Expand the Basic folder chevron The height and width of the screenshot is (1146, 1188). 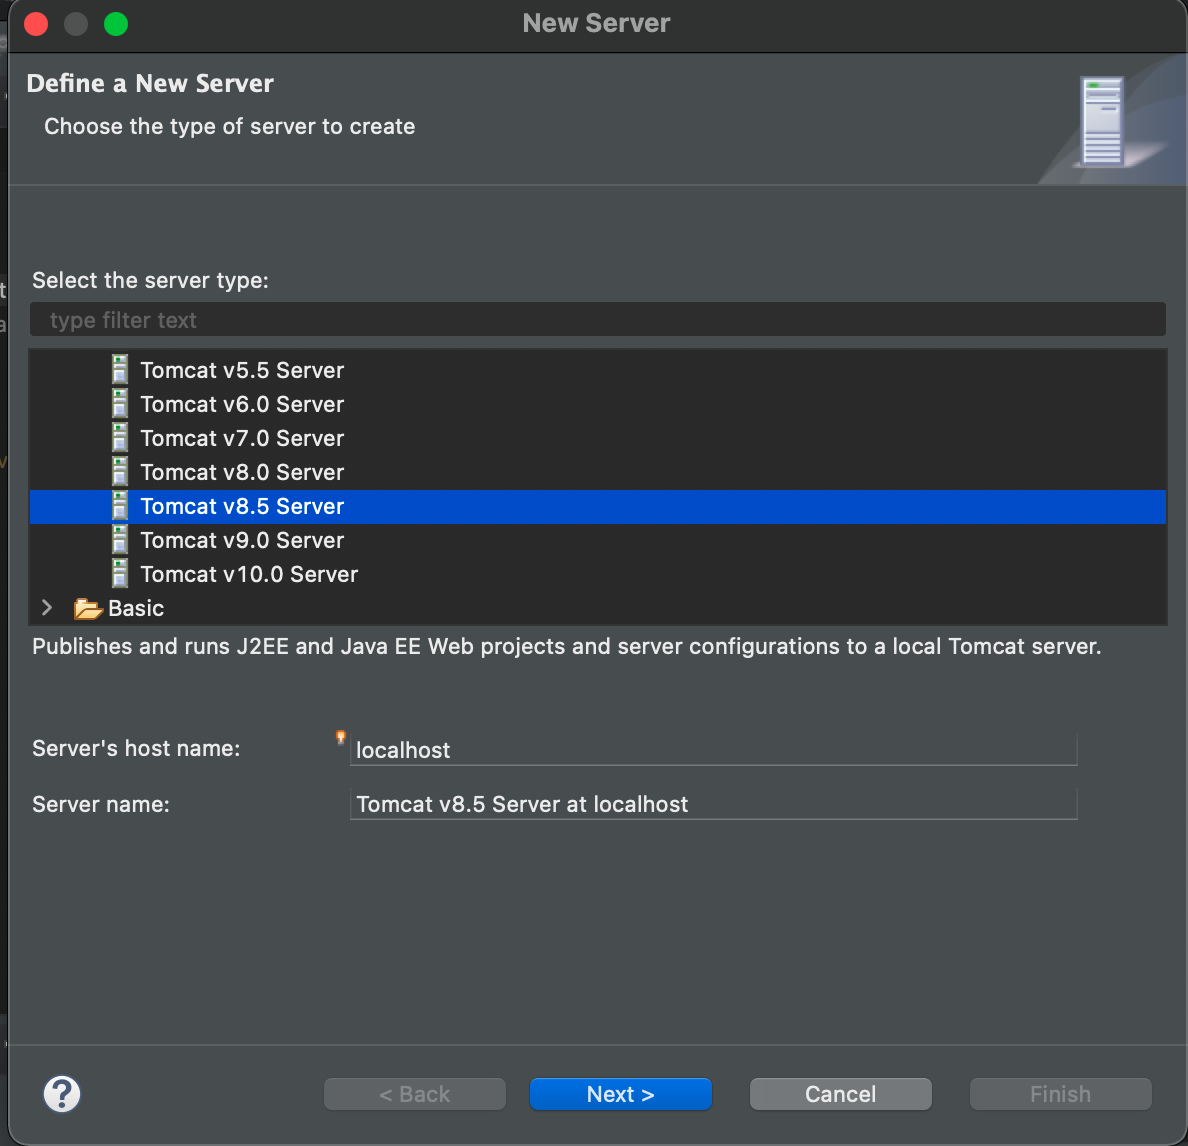pyautogui.click(x=47, y=607)
